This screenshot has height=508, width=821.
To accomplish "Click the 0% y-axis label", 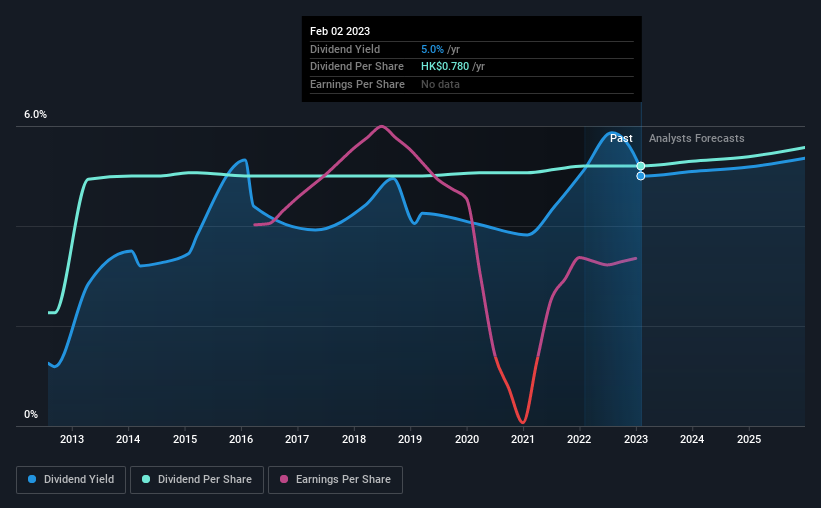I will pos(31,414).
